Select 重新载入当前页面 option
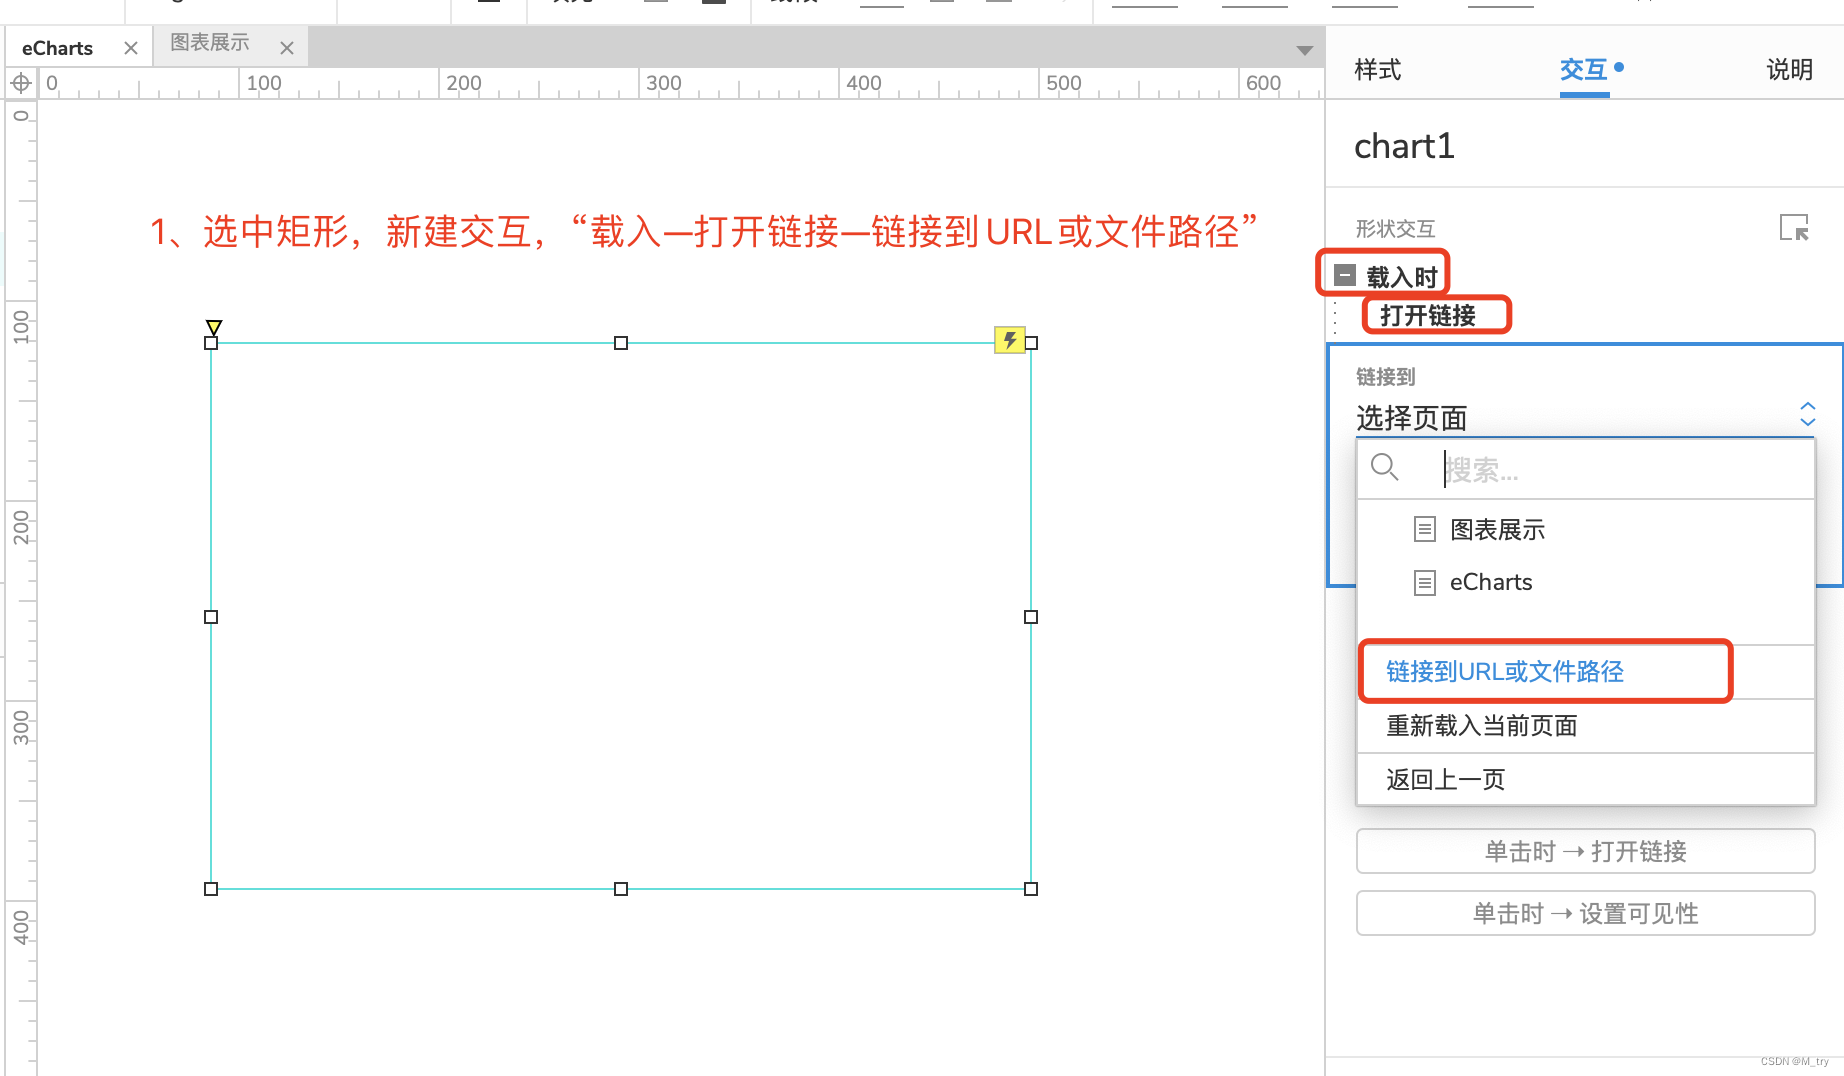Image resolution: width=1844 pixels, height=1076 pixels. pyautogui.click(x=1585, y=725)
